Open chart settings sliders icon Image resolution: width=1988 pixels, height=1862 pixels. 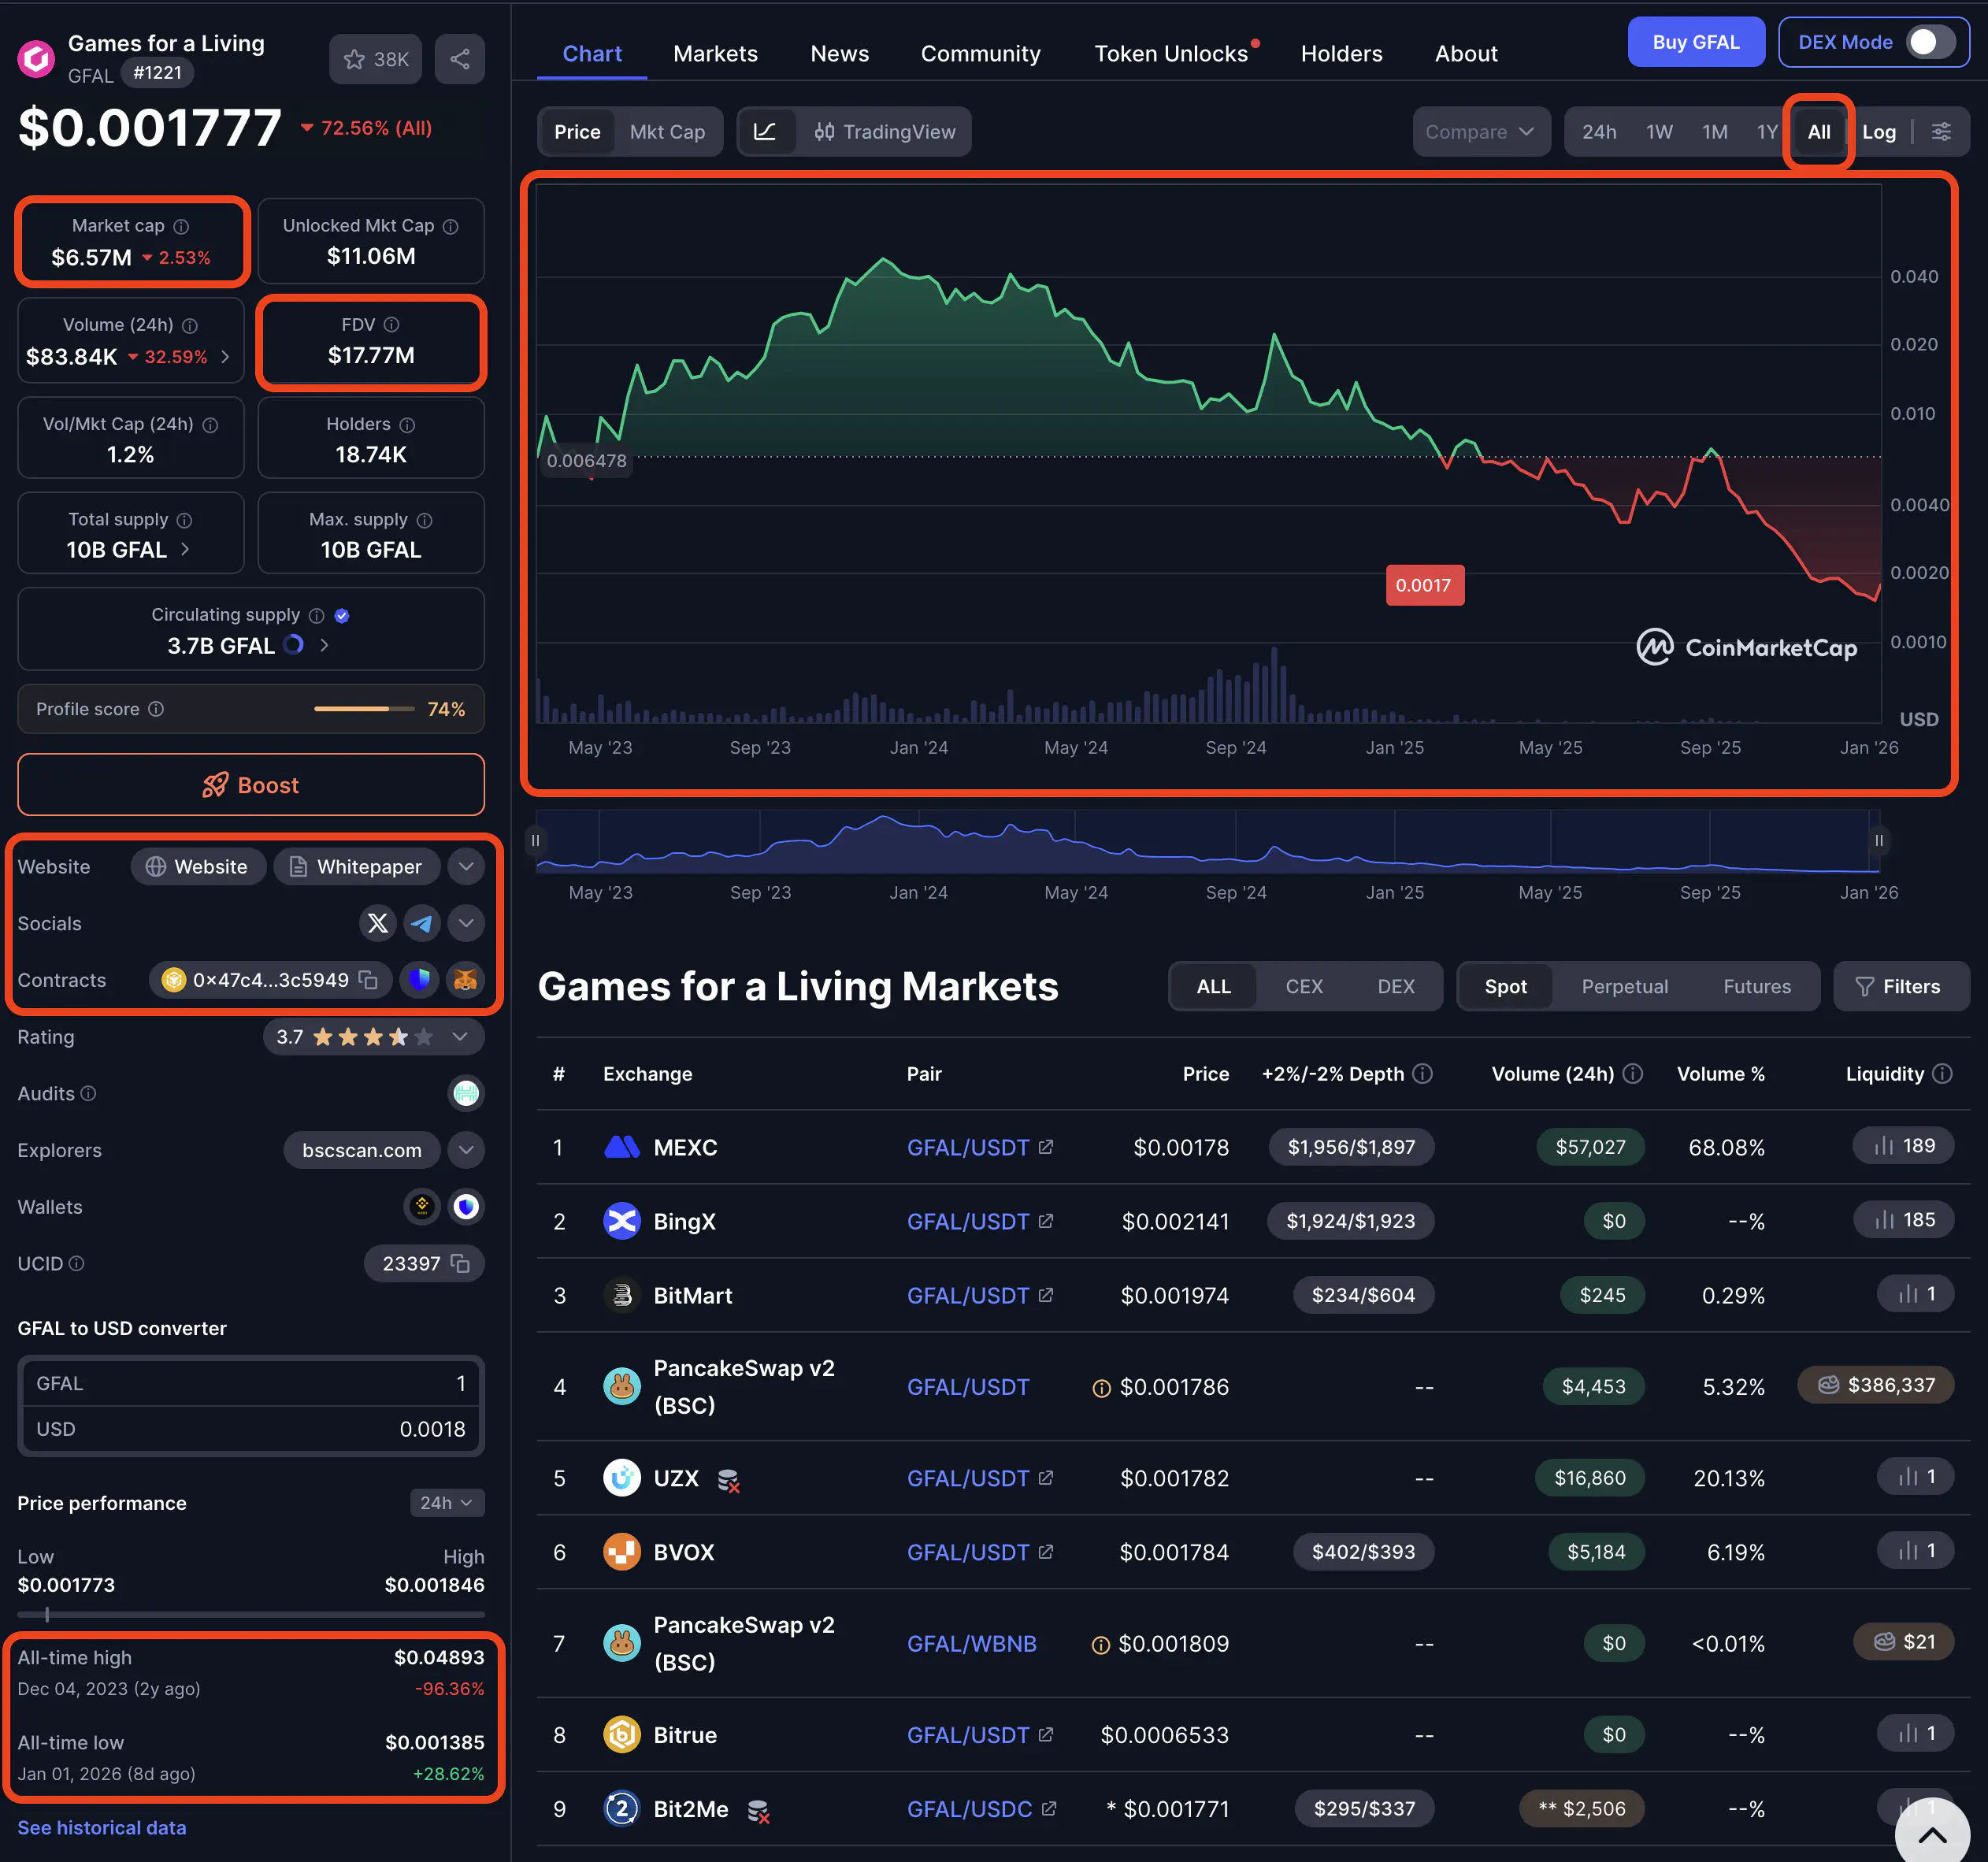point(1941,132)
